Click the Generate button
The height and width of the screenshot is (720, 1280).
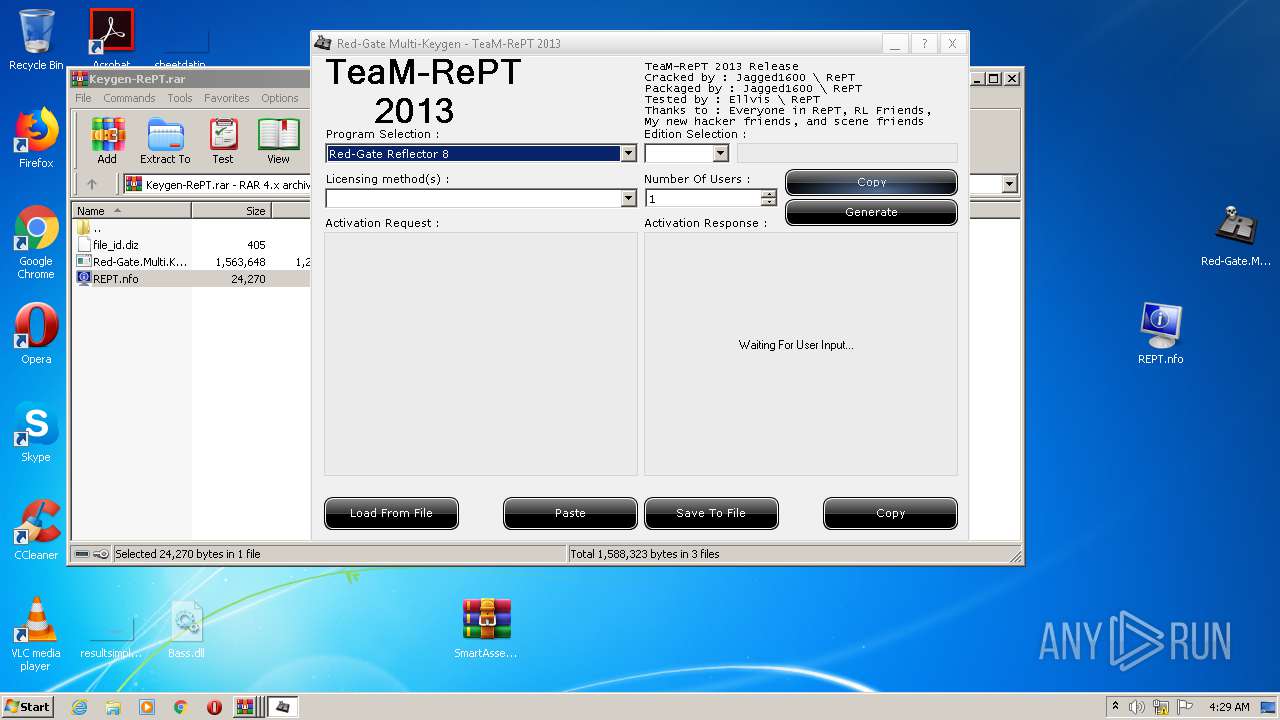871,212
